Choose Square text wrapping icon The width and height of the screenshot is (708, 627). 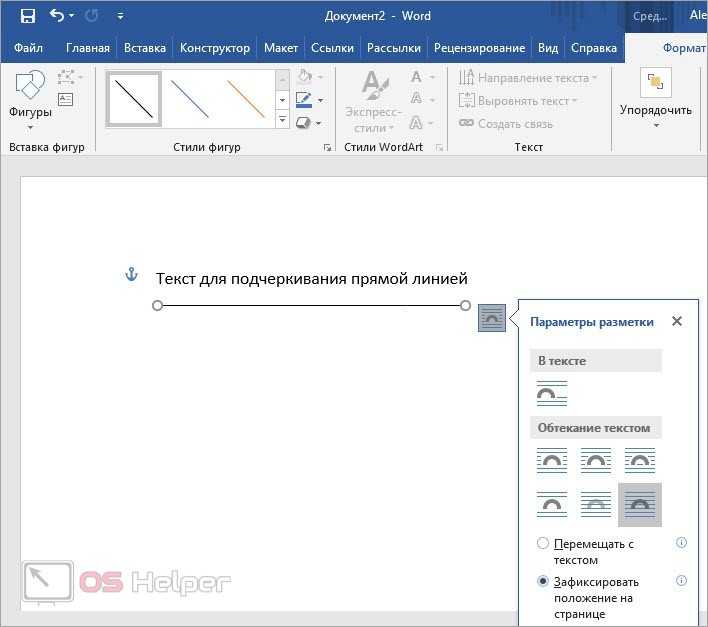[x=551, y=460]
